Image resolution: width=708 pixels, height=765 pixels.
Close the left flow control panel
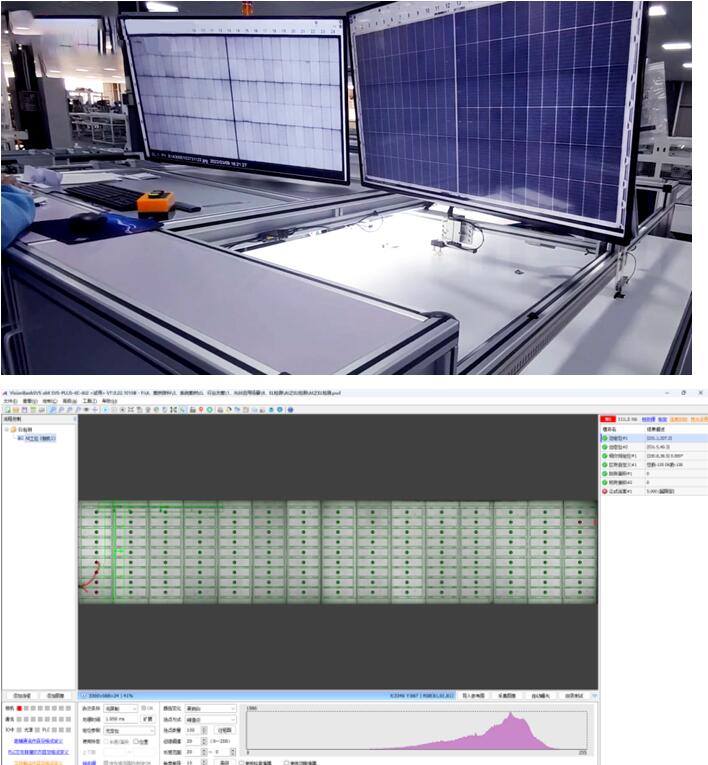coord(75,419)
